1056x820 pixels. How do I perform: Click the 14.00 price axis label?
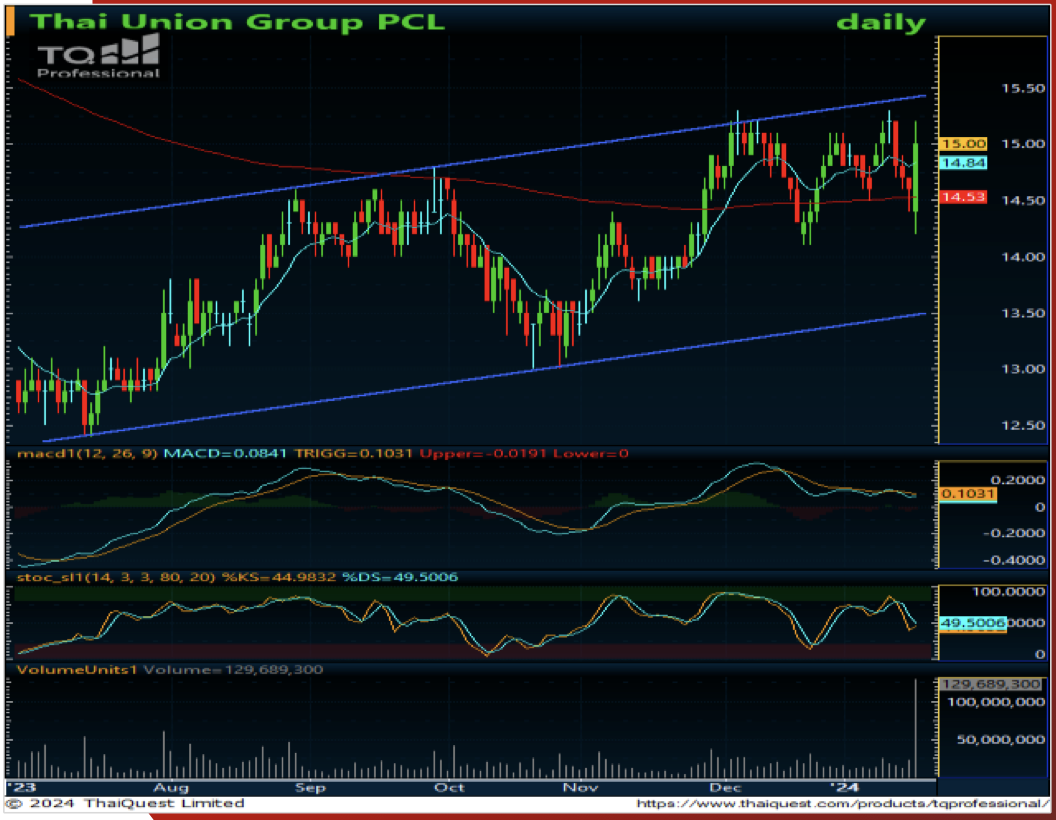coord(1022,257)
